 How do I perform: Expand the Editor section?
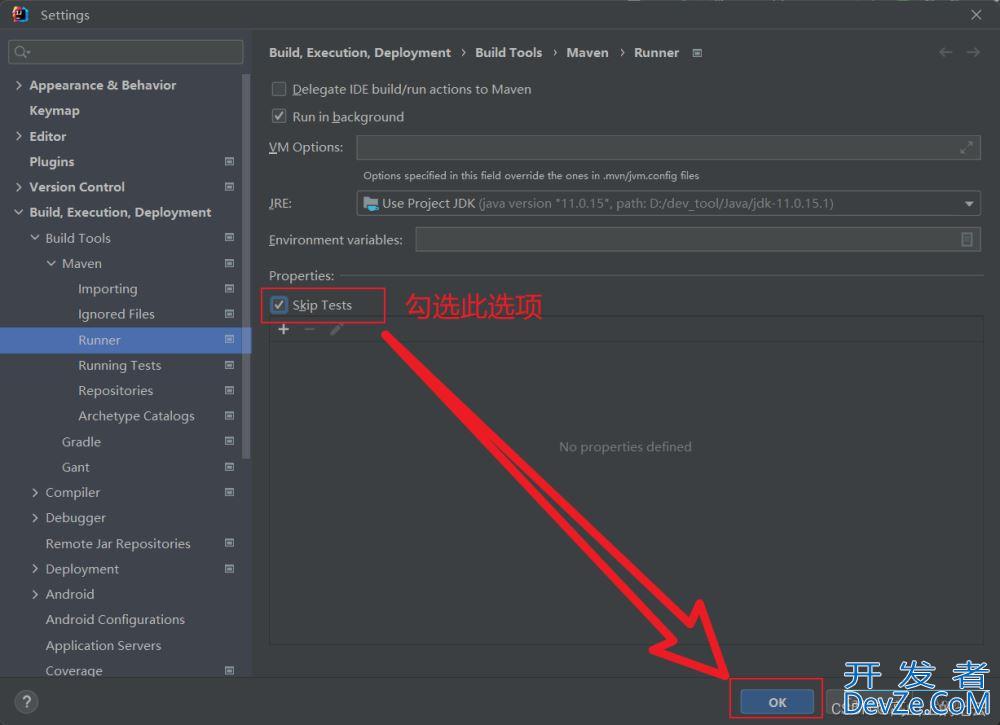(18, 136)
